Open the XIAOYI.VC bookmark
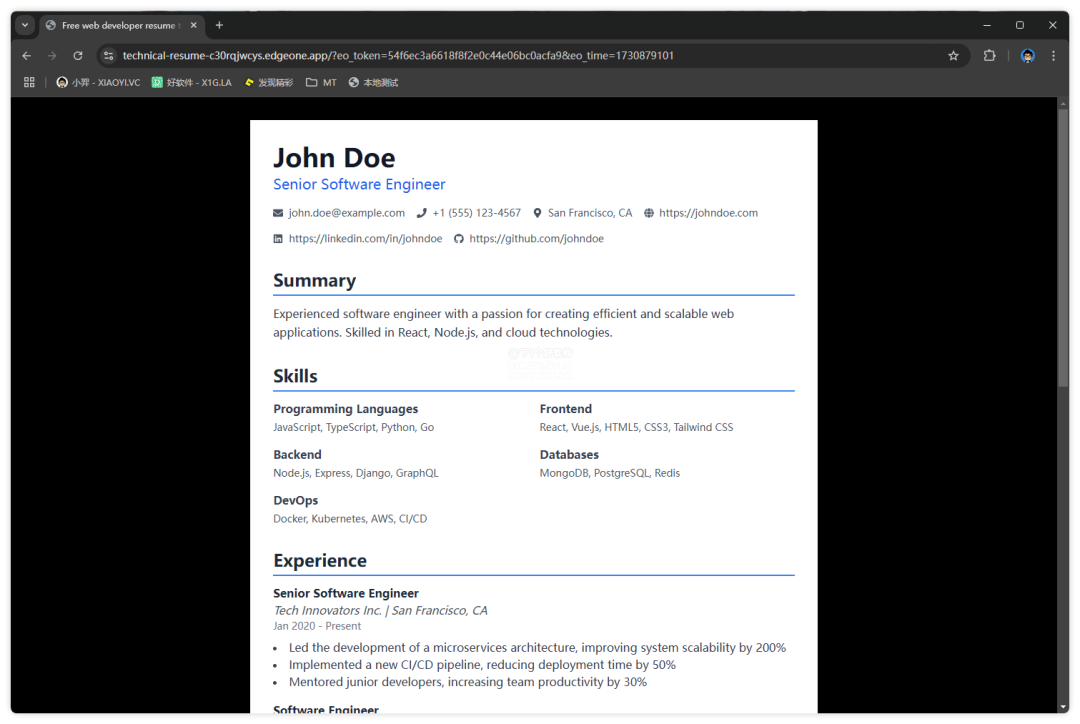This screenshot has height=724, width=1080. [x=98, y=83]
